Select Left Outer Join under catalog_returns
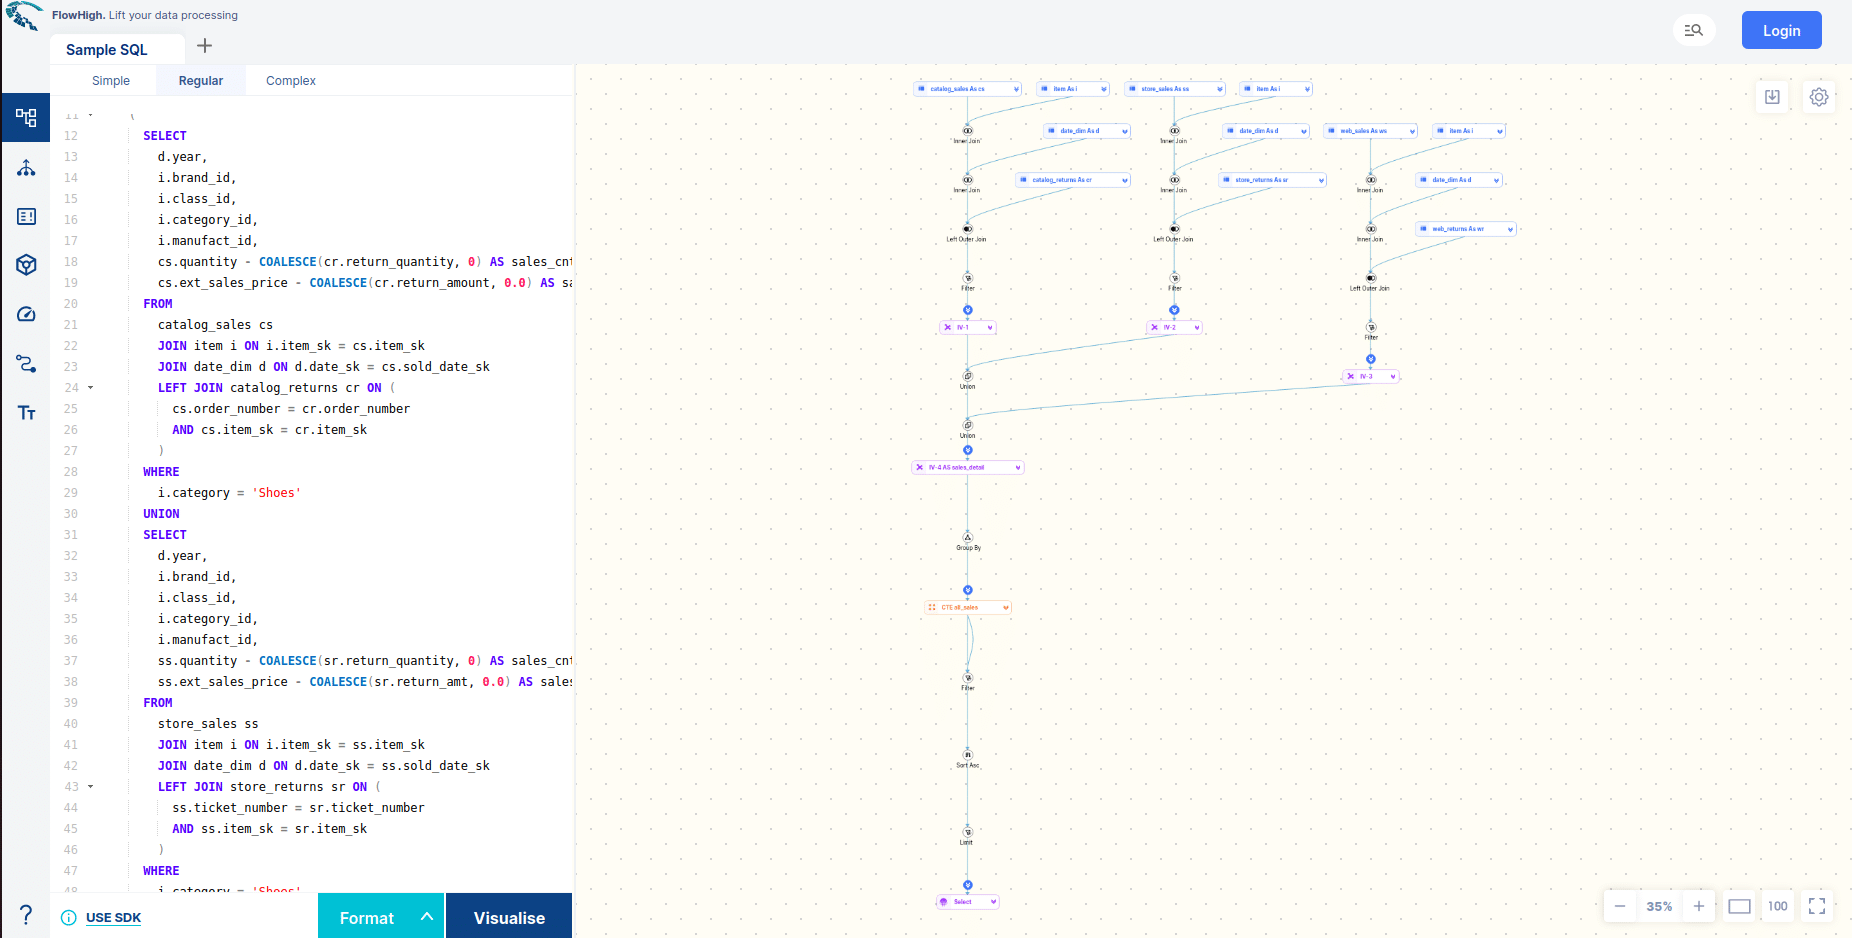The height and width of the screenshot is (938, 1852). 967,232
